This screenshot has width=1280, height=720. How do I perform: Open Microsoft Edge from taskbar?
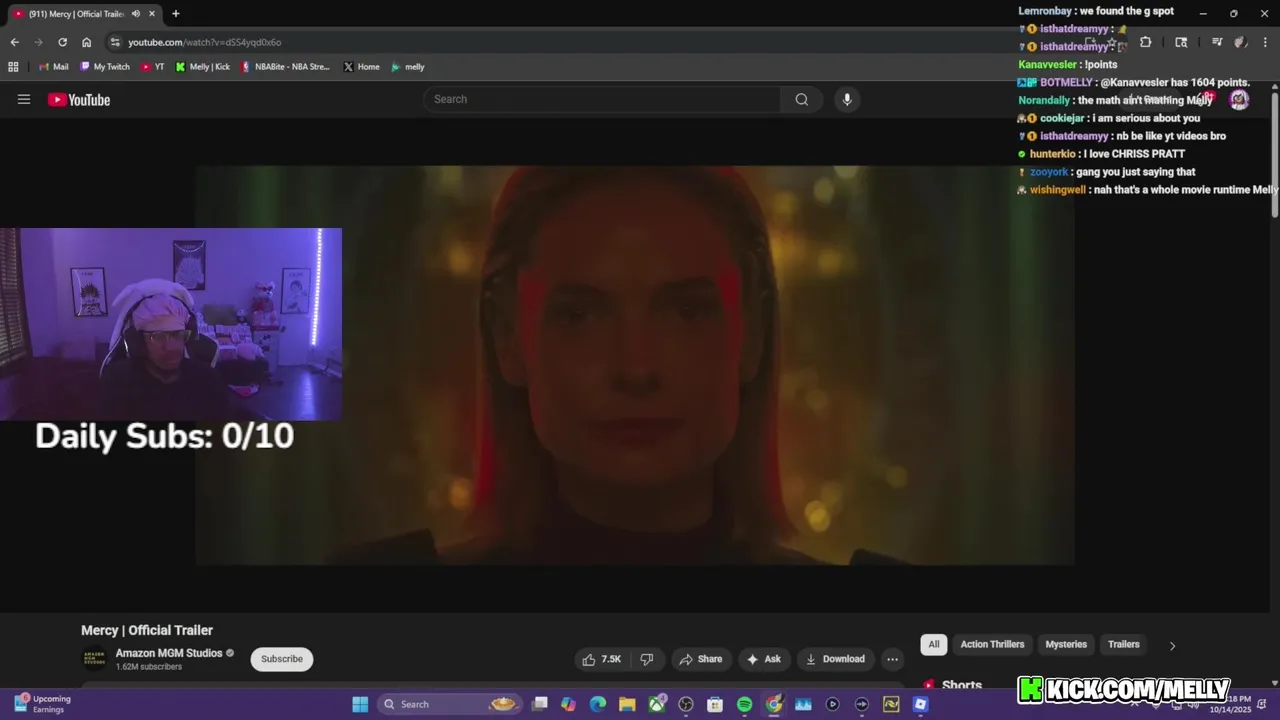pyautogui.click(x=598, y=704)
